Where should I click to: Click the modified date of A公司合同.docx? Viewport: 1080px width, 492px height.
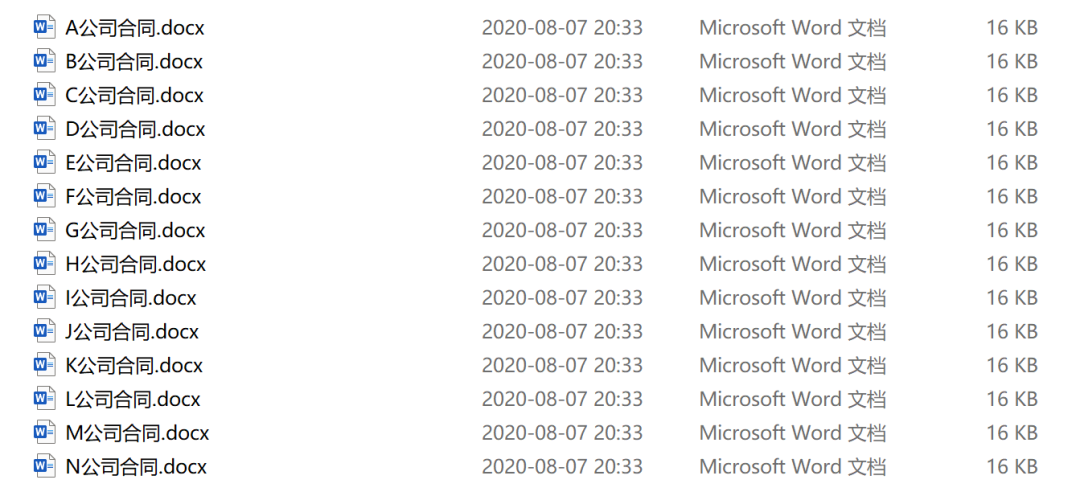[562, 28]
